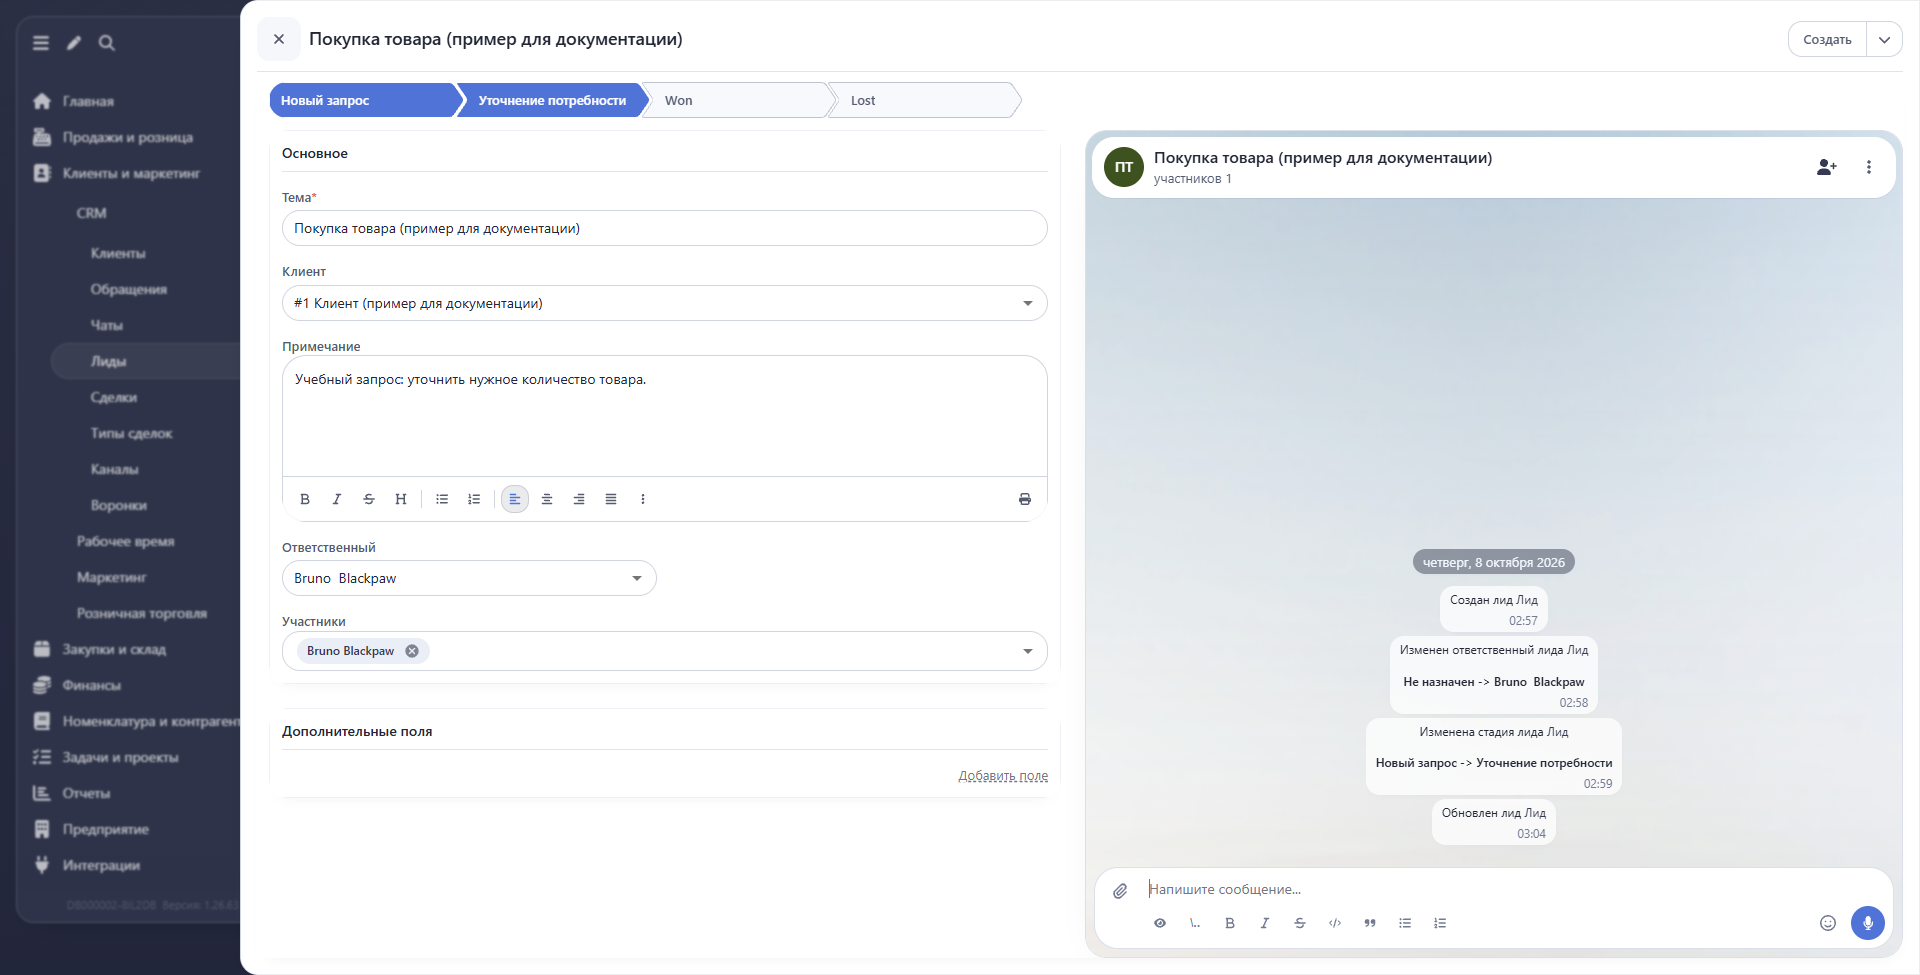Remove the Bruno Blackpaw participant chip
Viewport: 1920px width, 975px height.
point(412,651)
